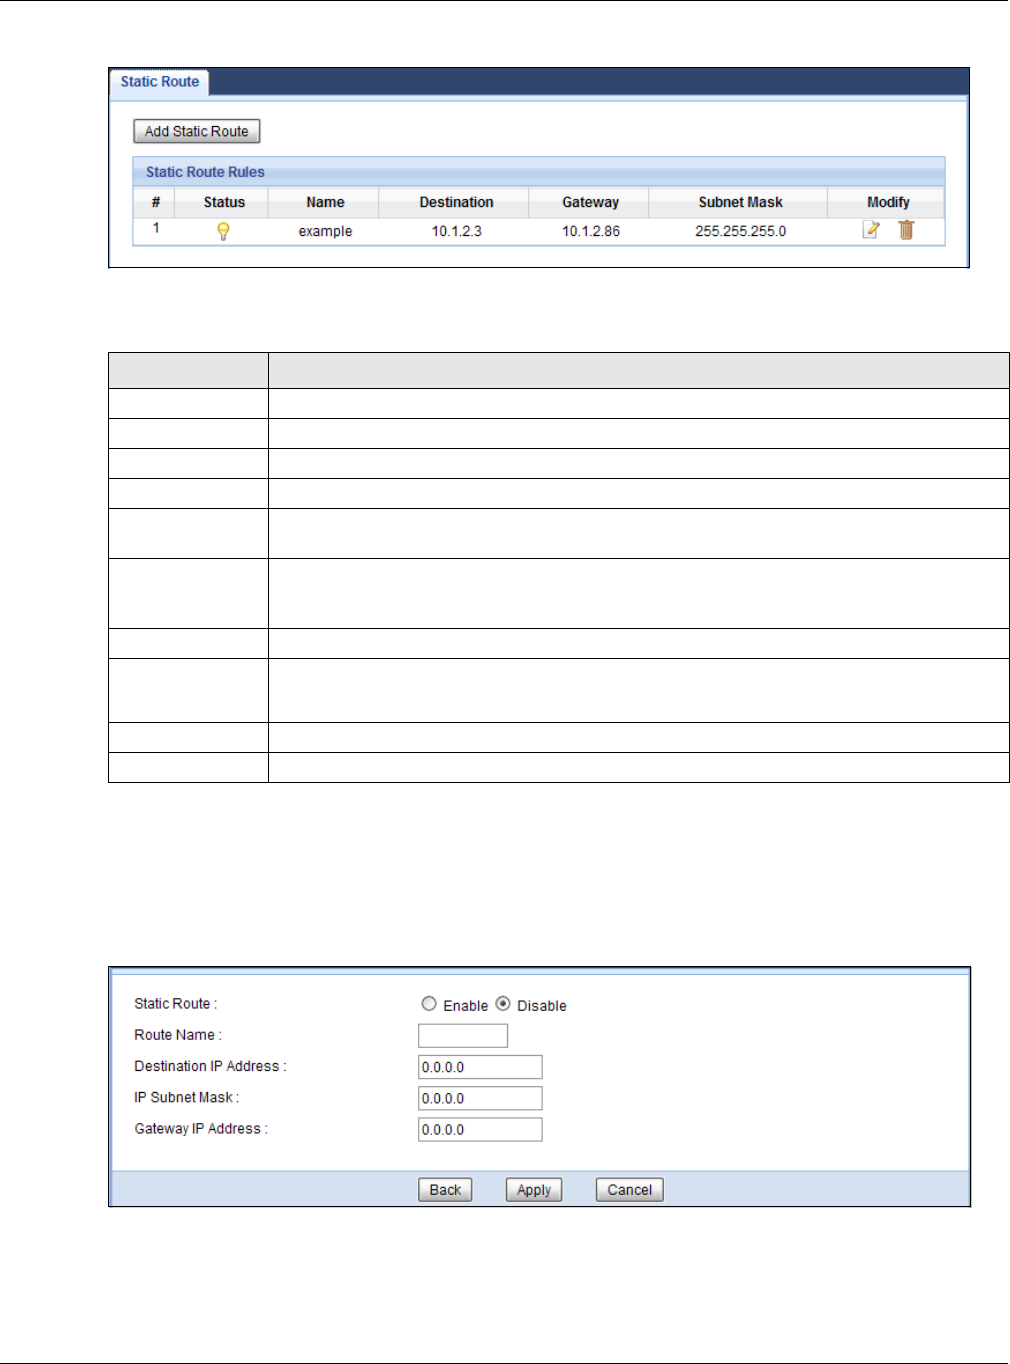This screenshot has height=1364, width=1010.
Task: Click the Gateway column header
Action: tap(590, 202)
